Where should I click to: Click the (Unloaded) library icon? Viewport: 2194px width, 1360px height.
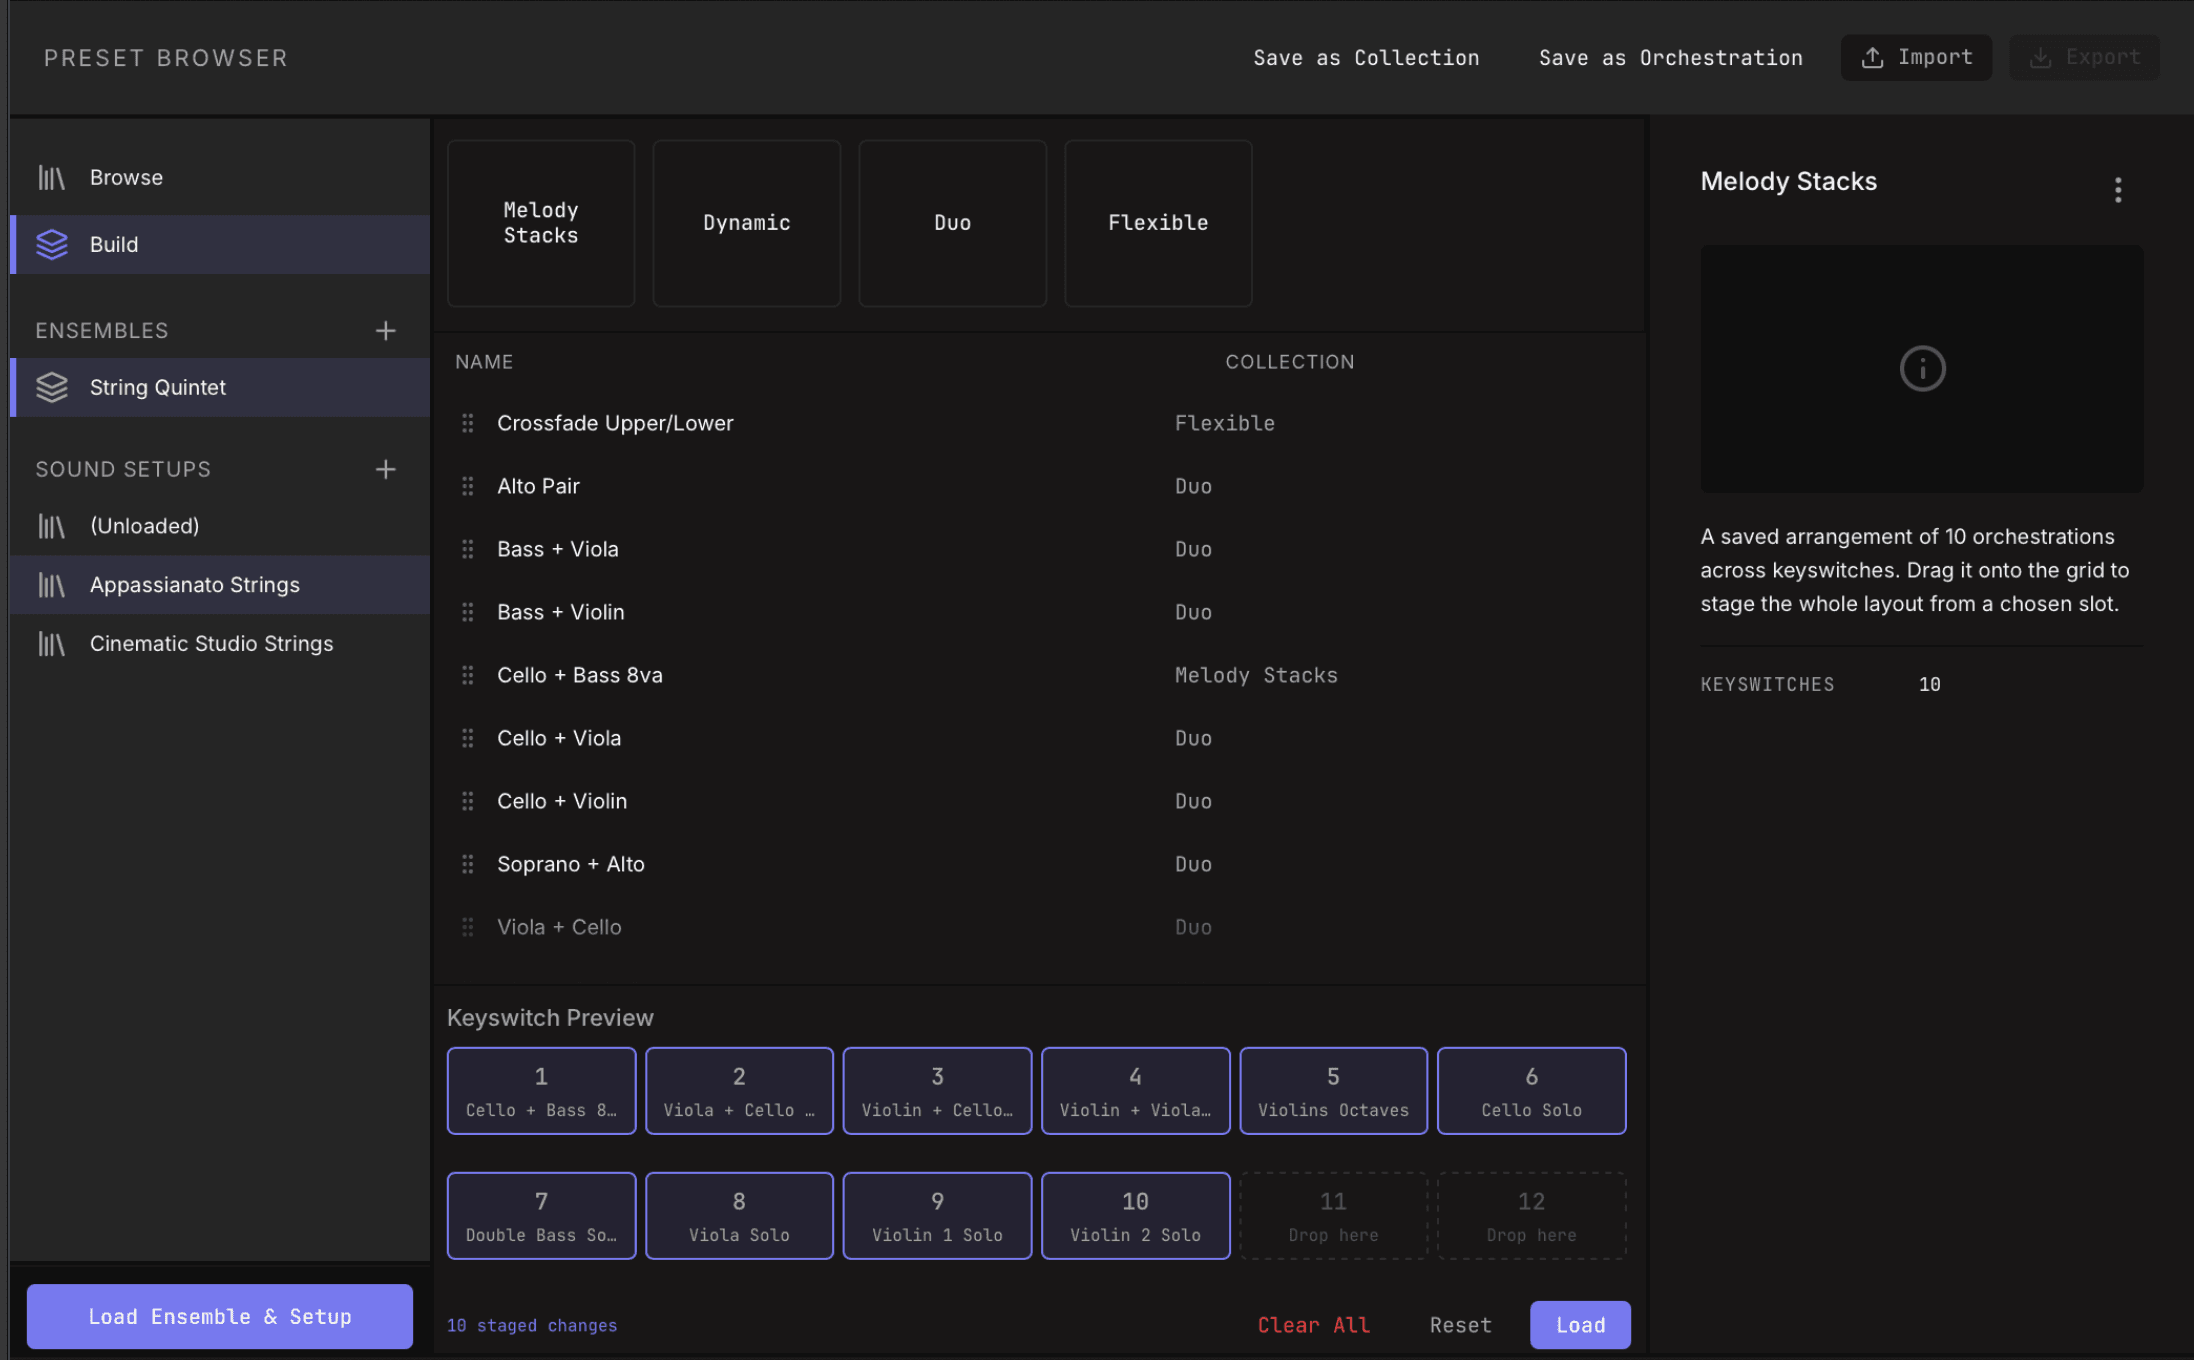[51, 526]
